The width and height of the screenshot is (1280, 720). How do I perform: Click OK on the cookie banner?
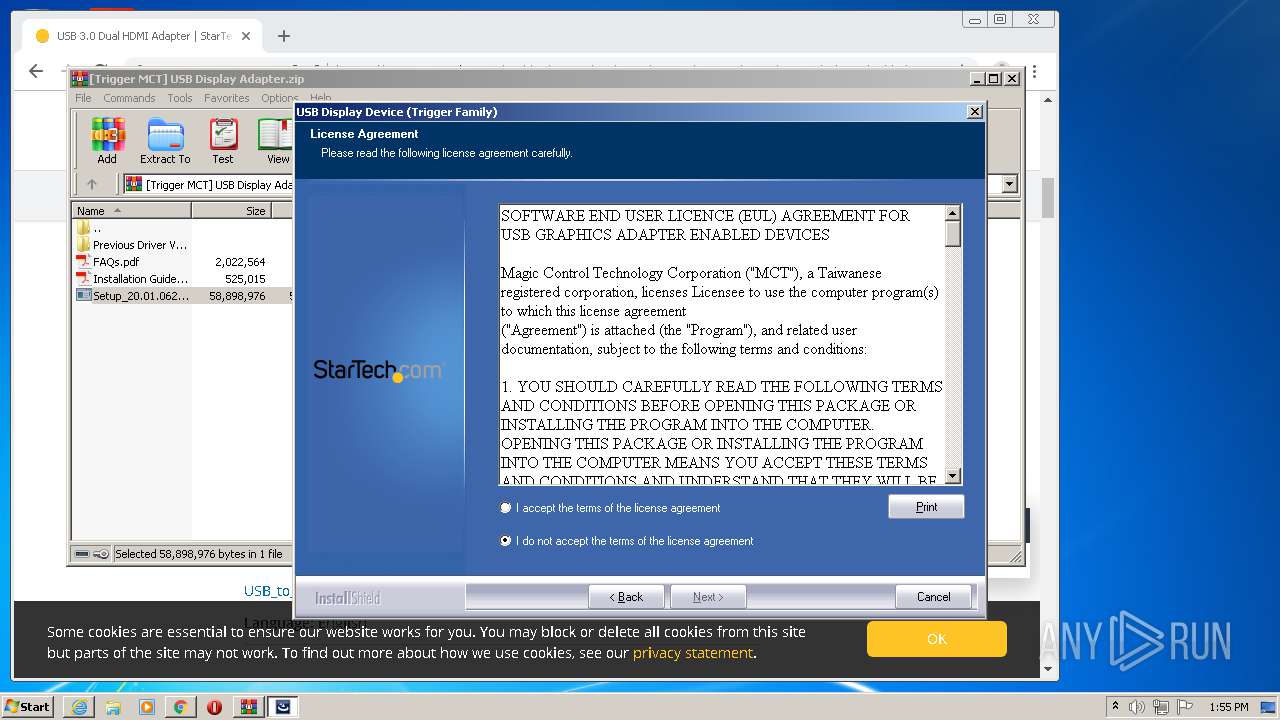937,639
